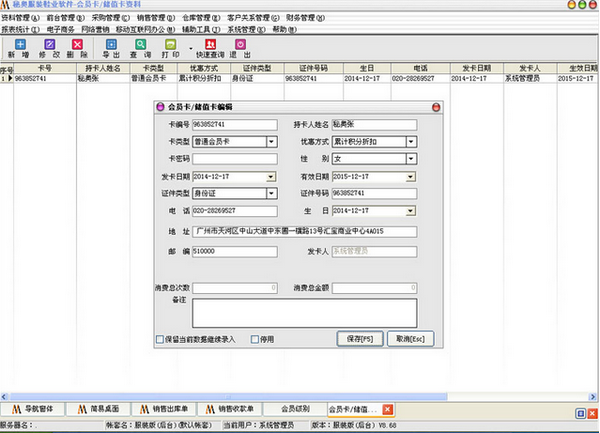Open the 电子商务 menu
The height and width of the screenshot is (433, 600).
(60, 29)
